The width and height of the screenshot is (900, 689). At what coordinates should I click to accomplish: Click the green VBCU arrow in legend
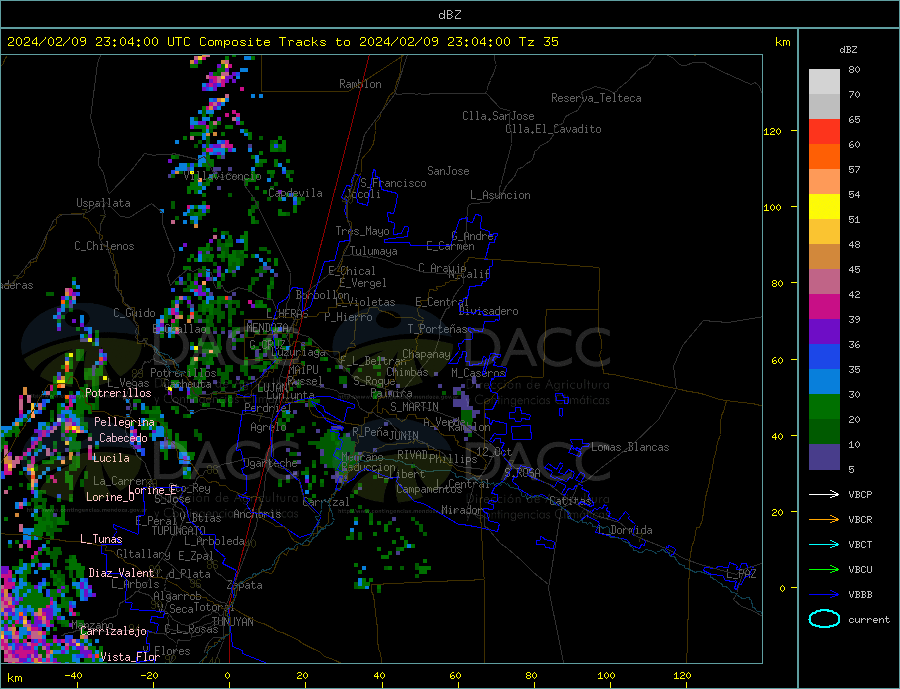click(x=824, y=570)
